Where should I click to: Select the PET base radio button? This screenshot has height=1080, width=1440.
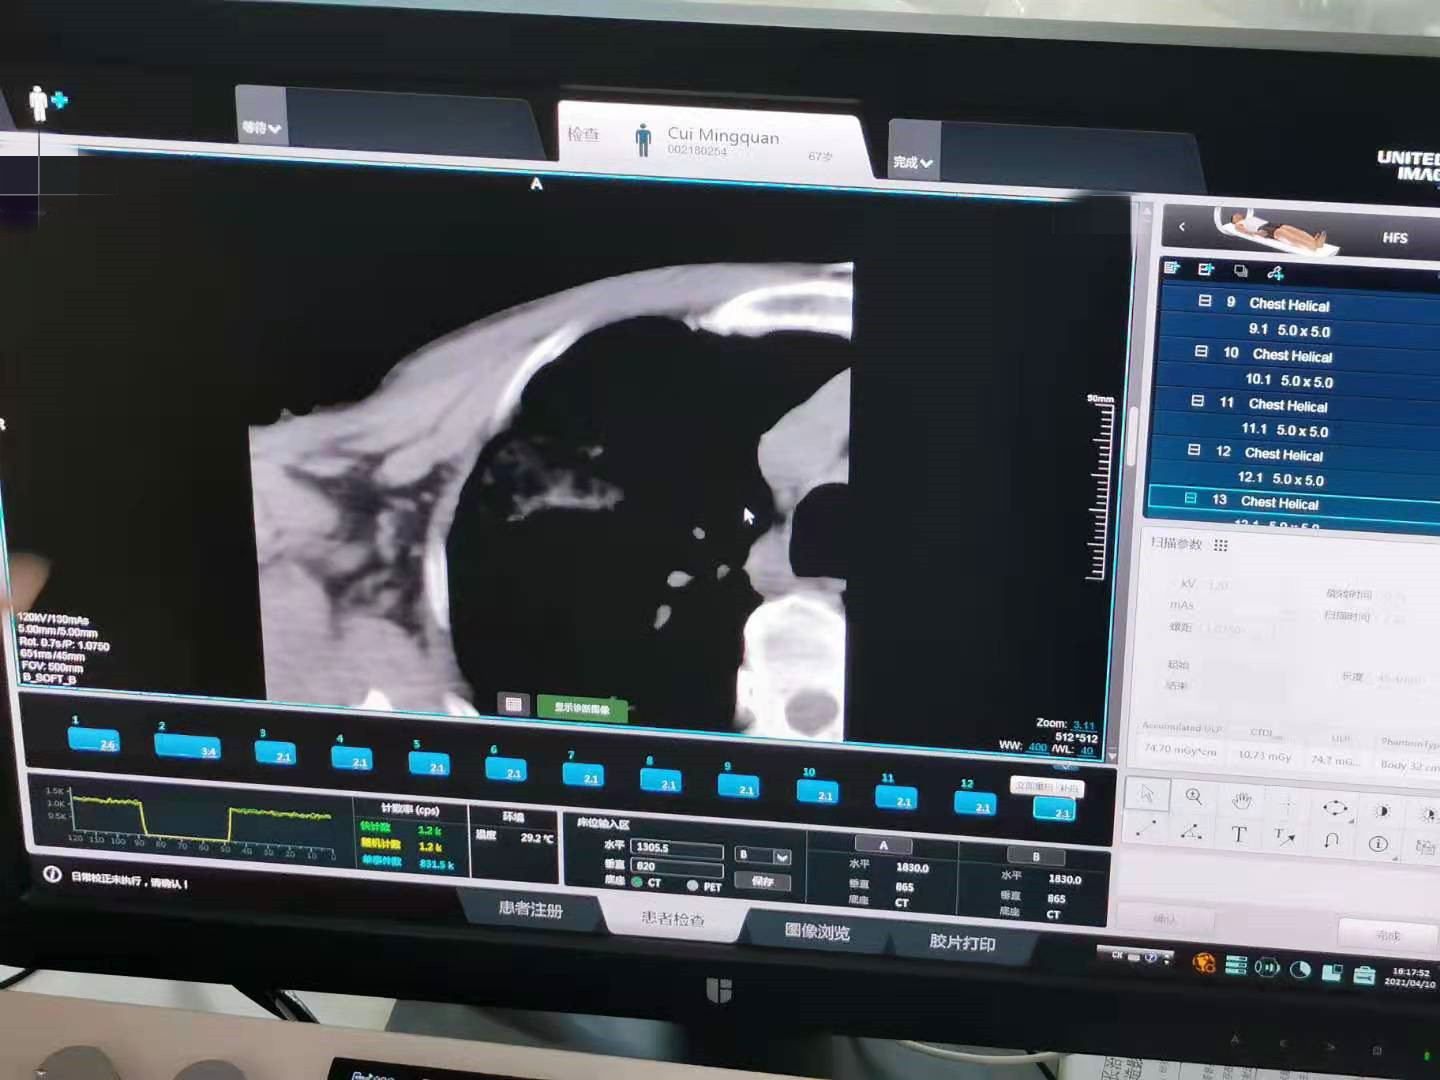(x=692, y=885)
